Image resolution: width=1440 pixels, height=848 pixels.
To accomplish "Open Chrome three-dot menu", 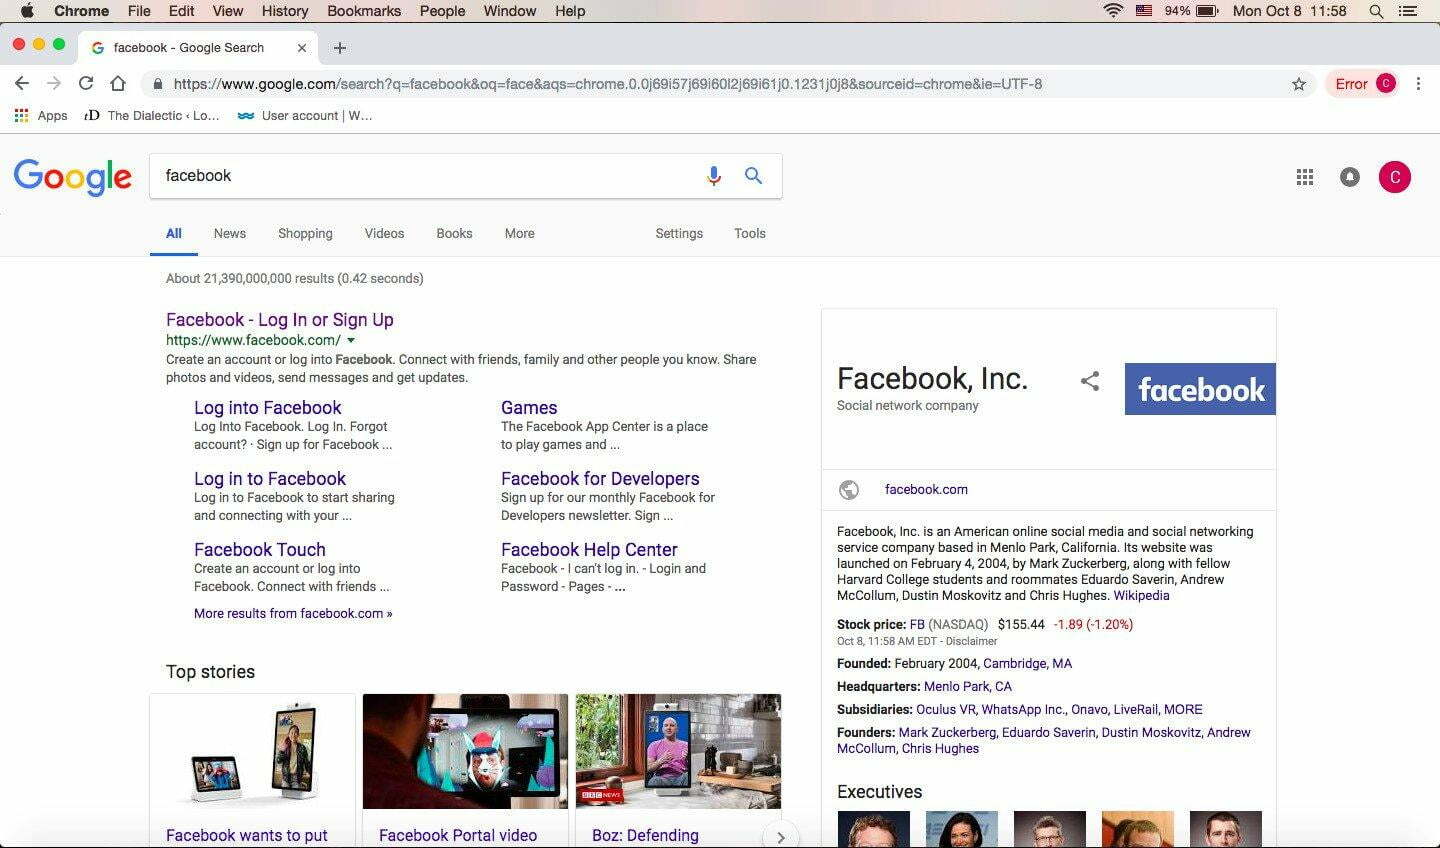I will pos(1418,84).
